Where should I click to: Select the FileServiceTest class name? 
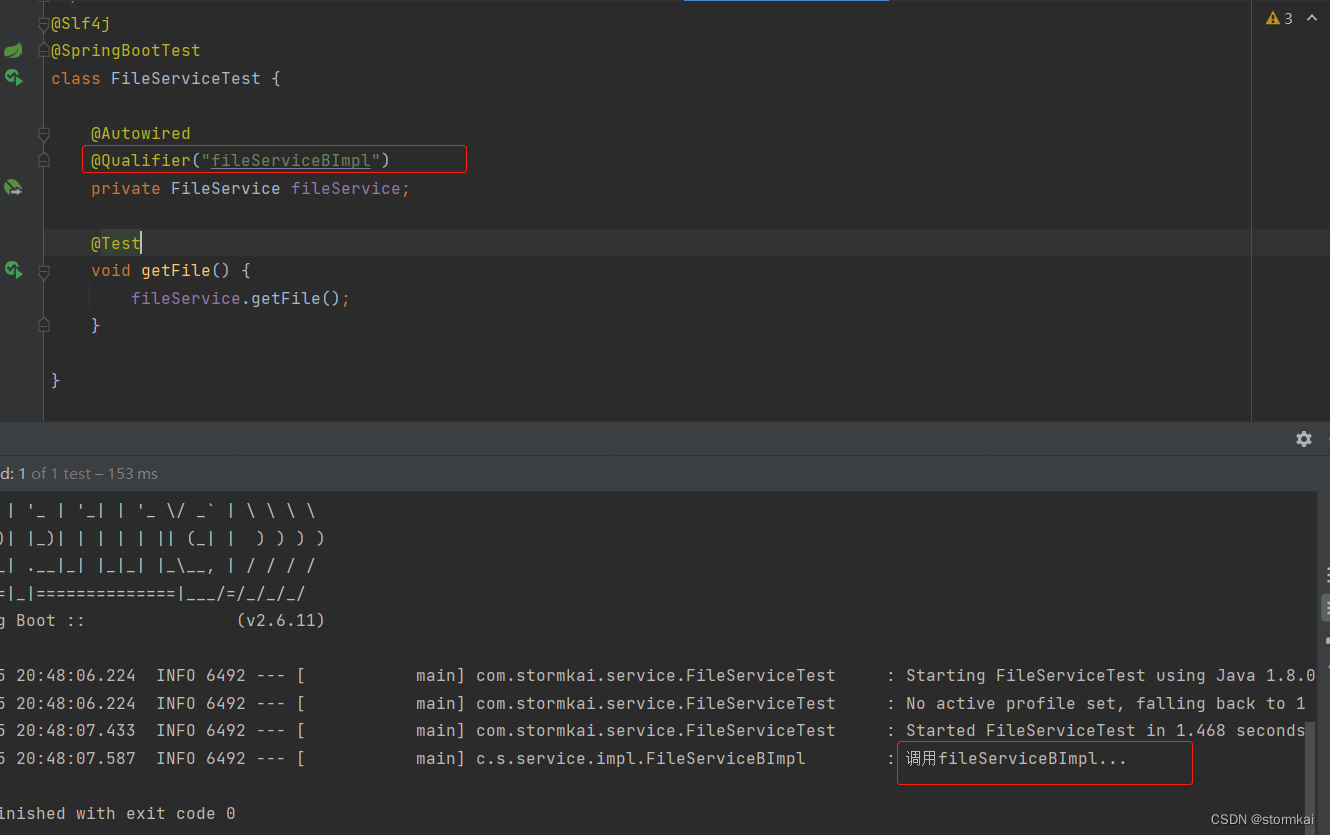pos(186,78)
